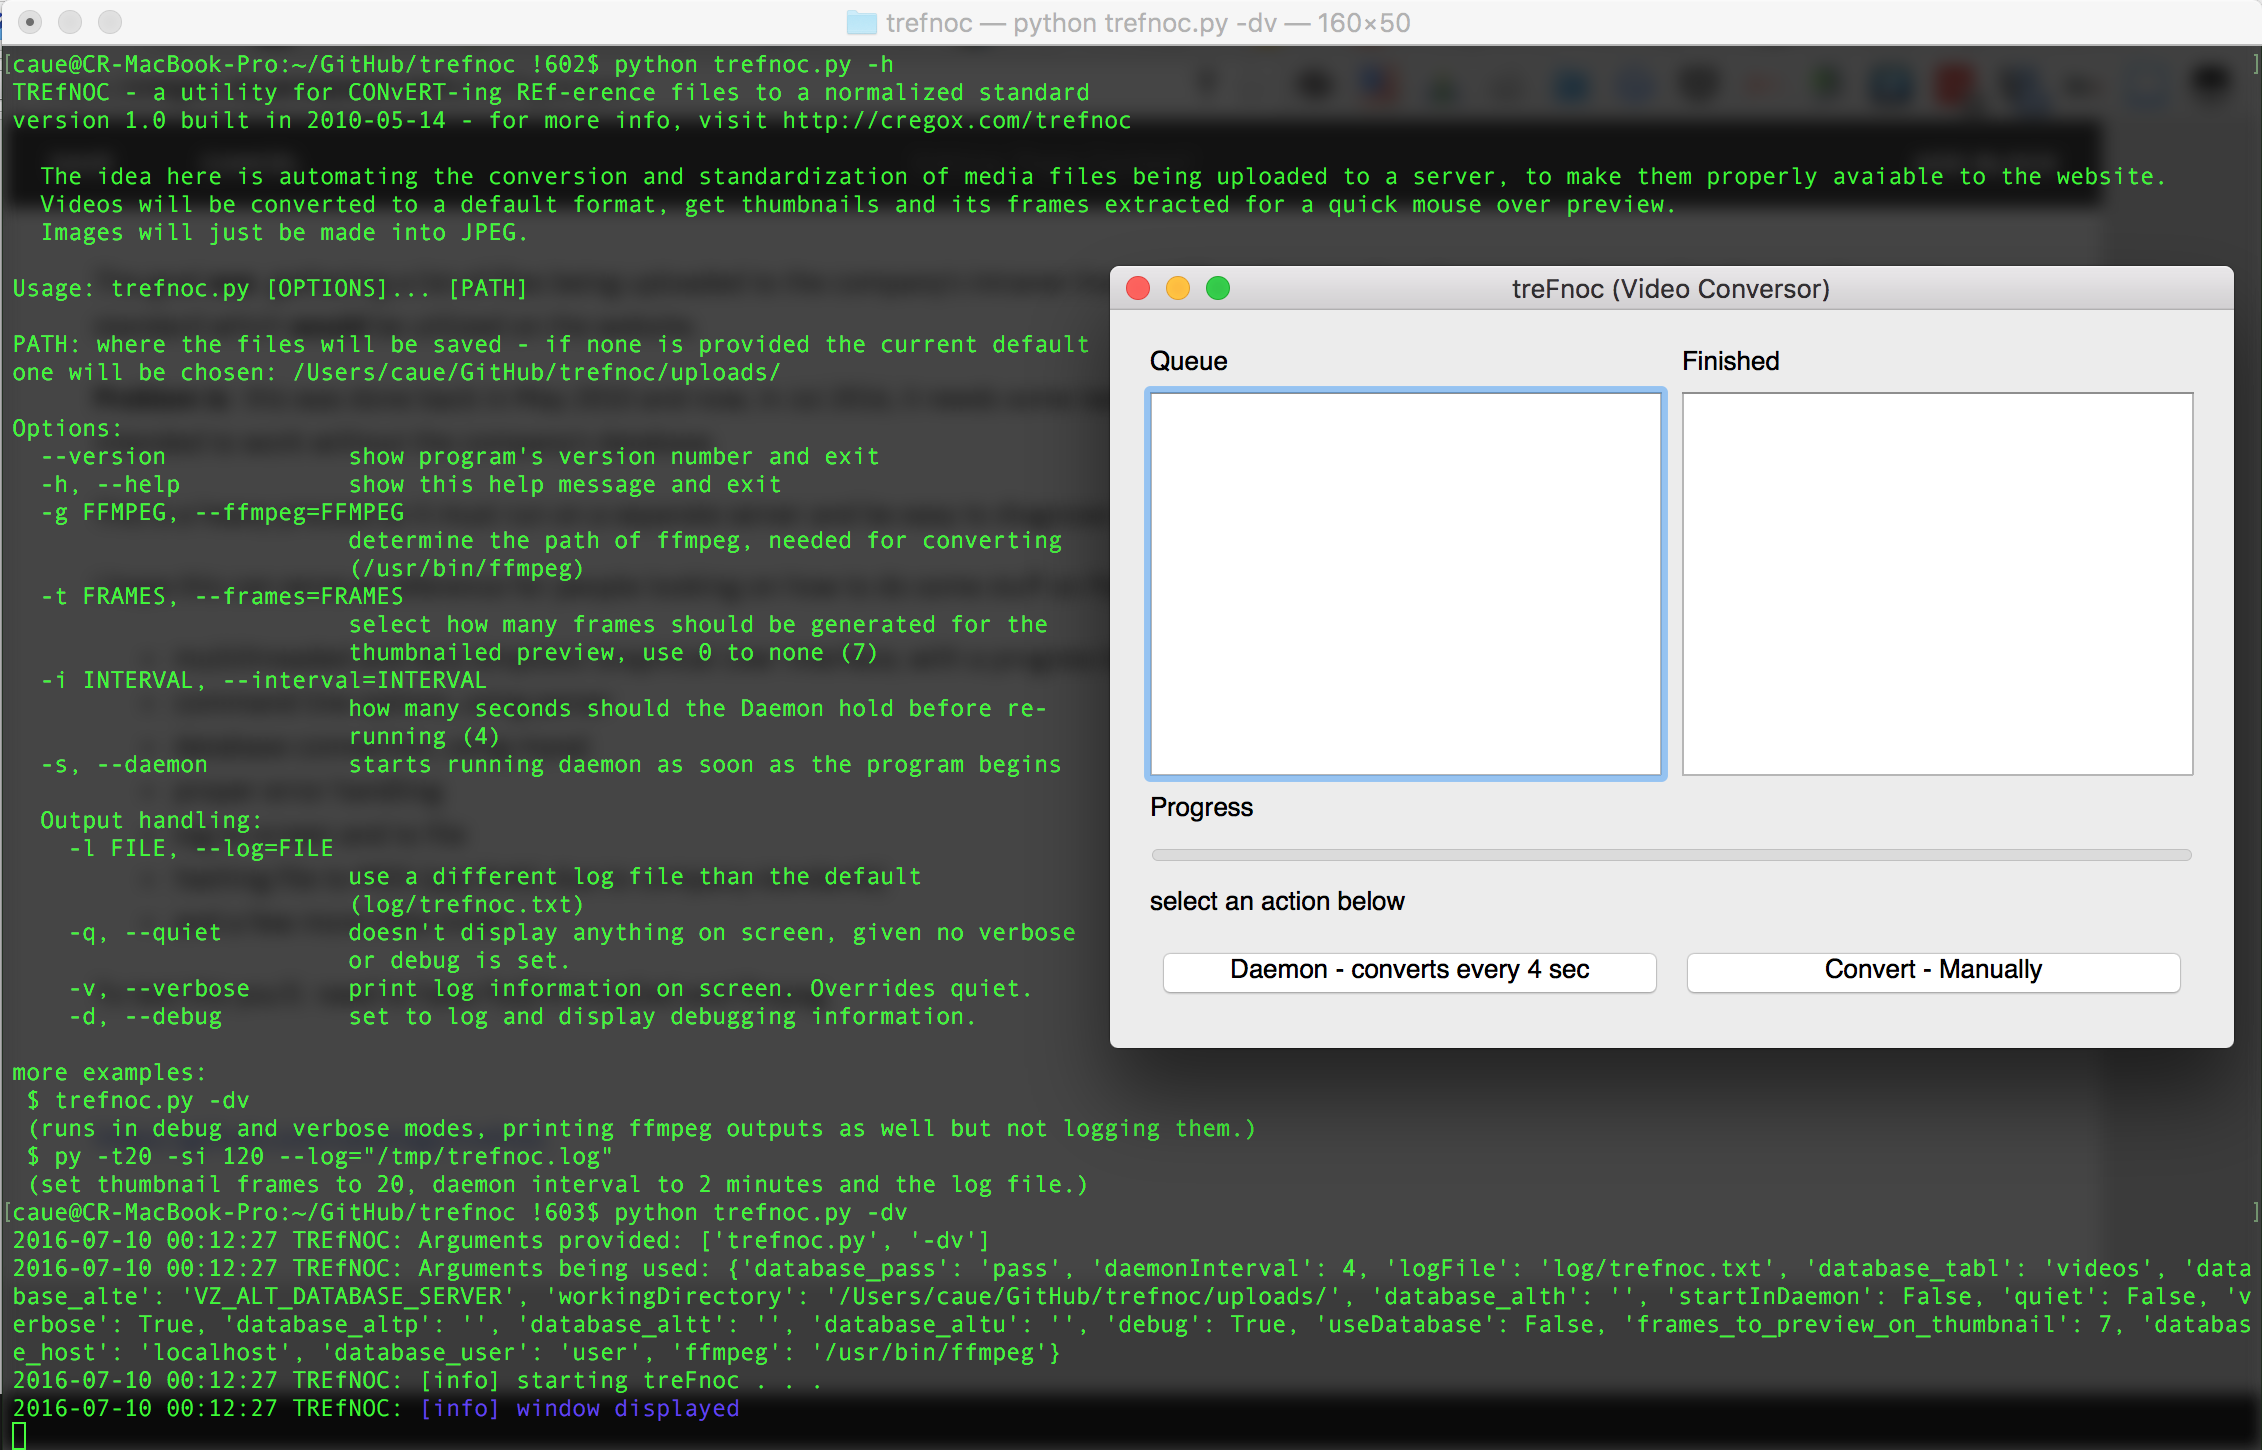Click the Progress bar in treFnoc window
The height and width of the screenshot is (1450, 2262).
click(1670, 854)
